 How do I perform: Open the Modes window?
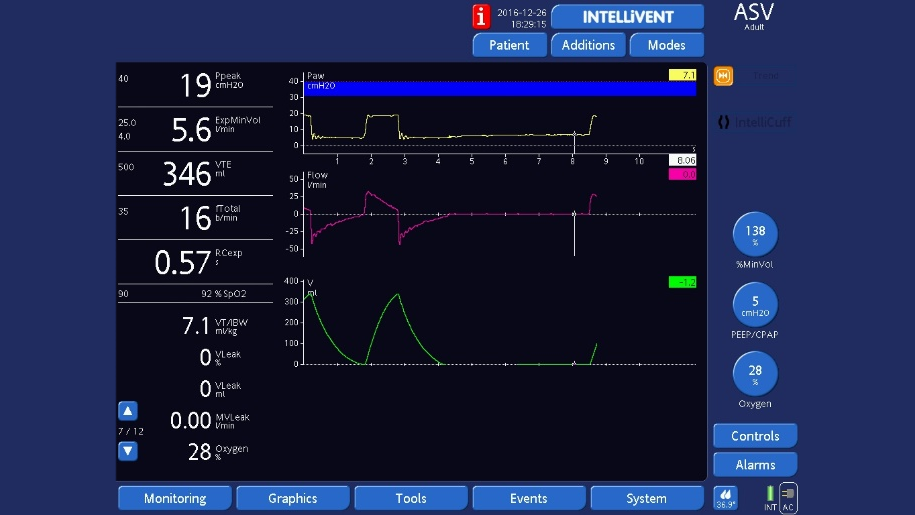tap(667, 45)
